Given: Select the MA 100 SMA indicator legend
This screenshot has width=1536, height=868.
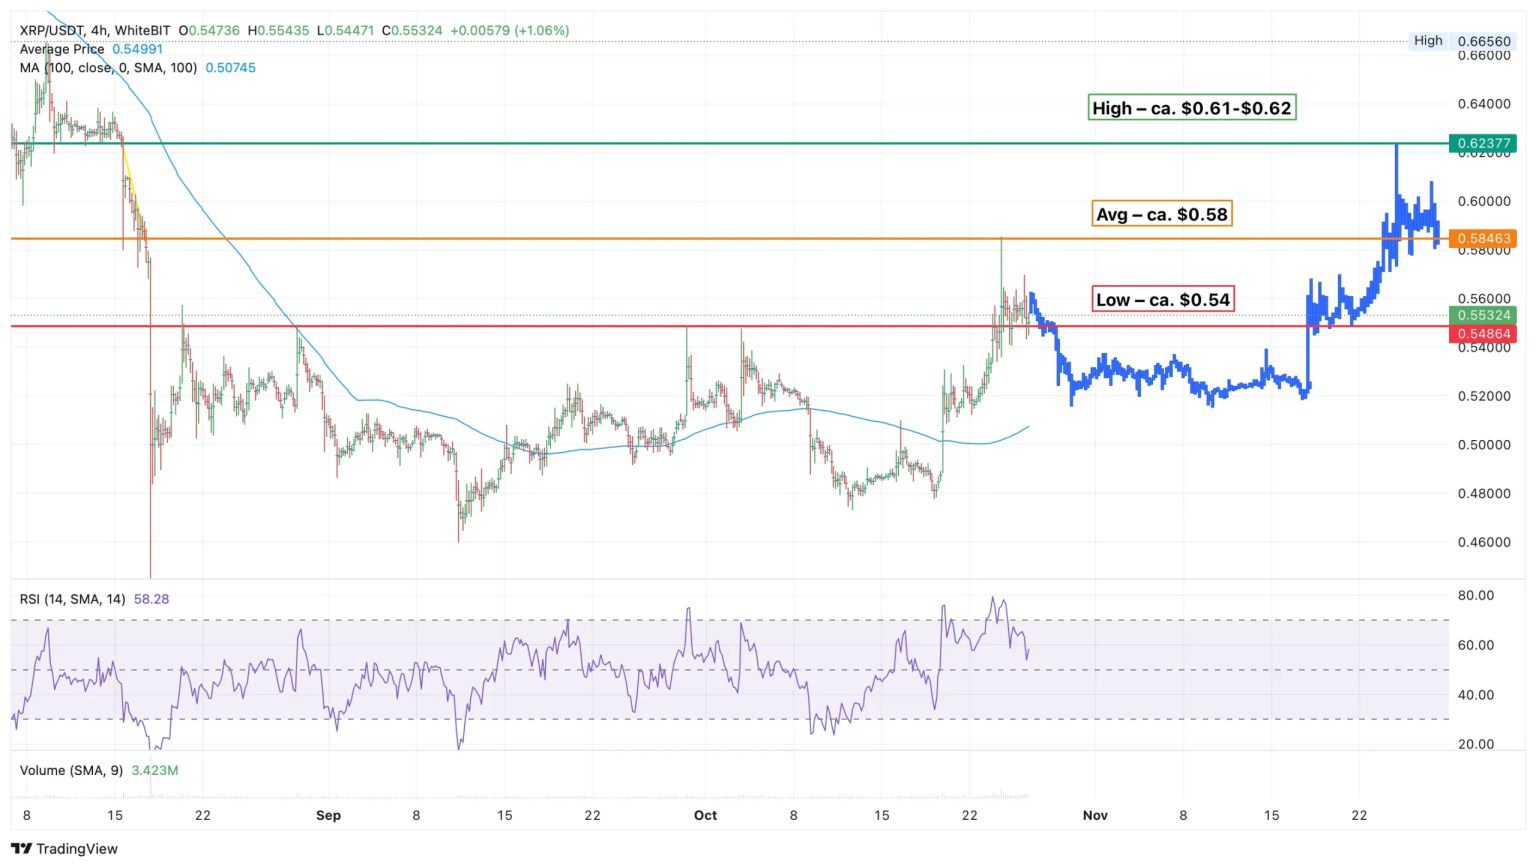Looking at the screenshot, I should [137, 68].
